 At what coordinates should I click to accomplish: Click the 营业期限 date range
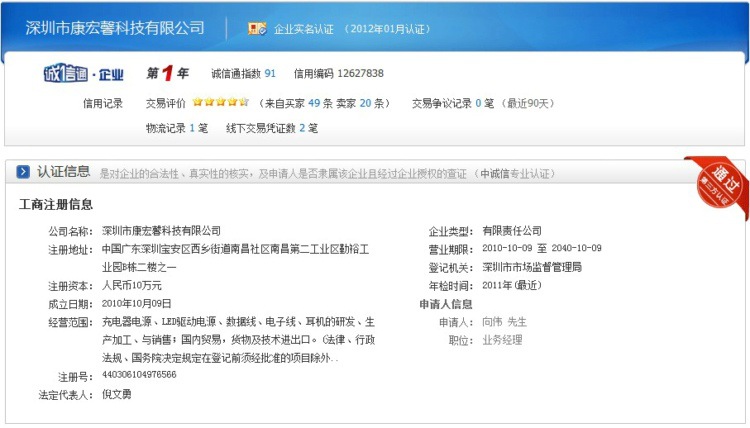tap(542, 248)
